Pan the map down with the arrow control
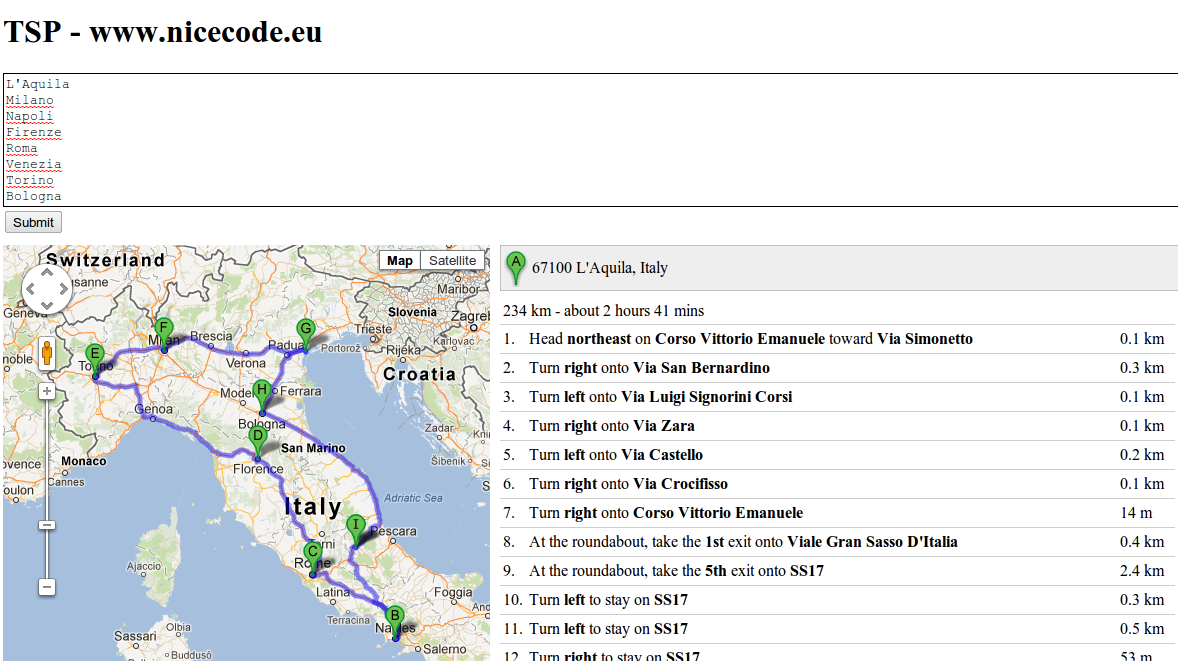The width and height of the screenshot is (1178, 661). [47, 305]
